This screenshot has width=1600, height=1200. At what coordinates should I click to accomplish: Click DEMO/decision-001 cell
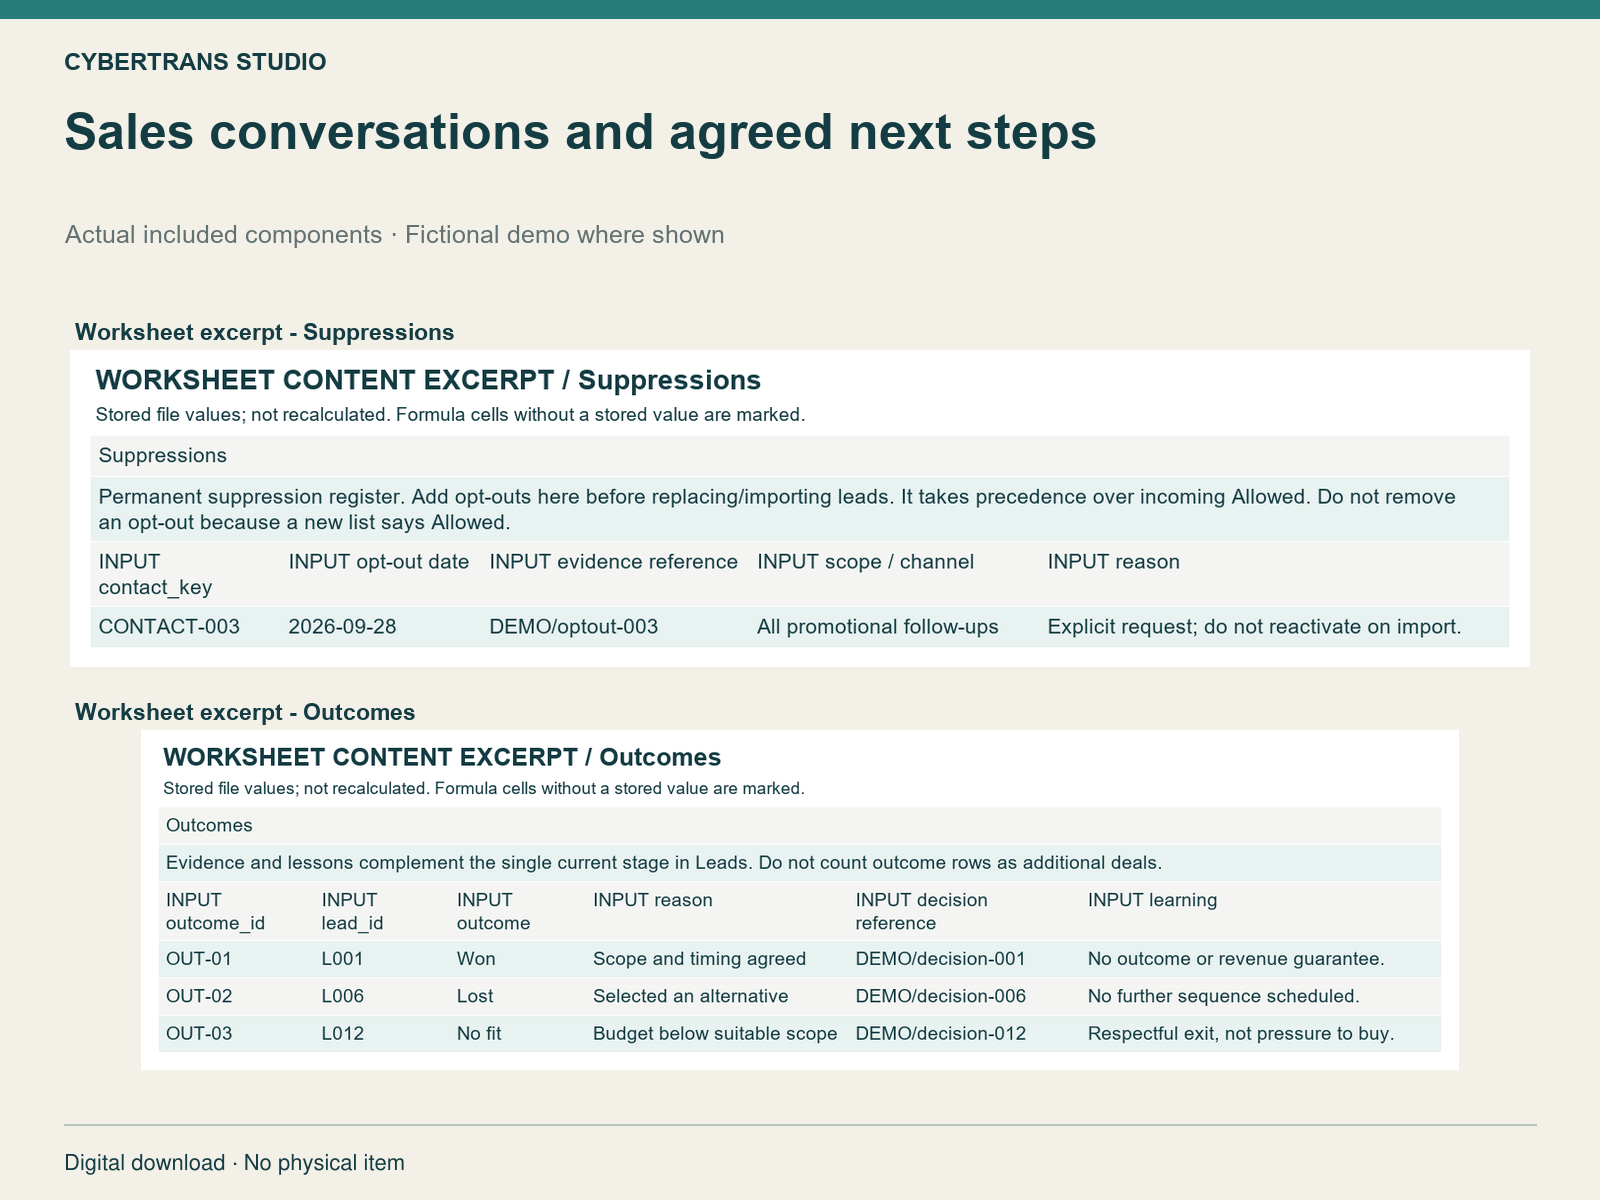940,959
